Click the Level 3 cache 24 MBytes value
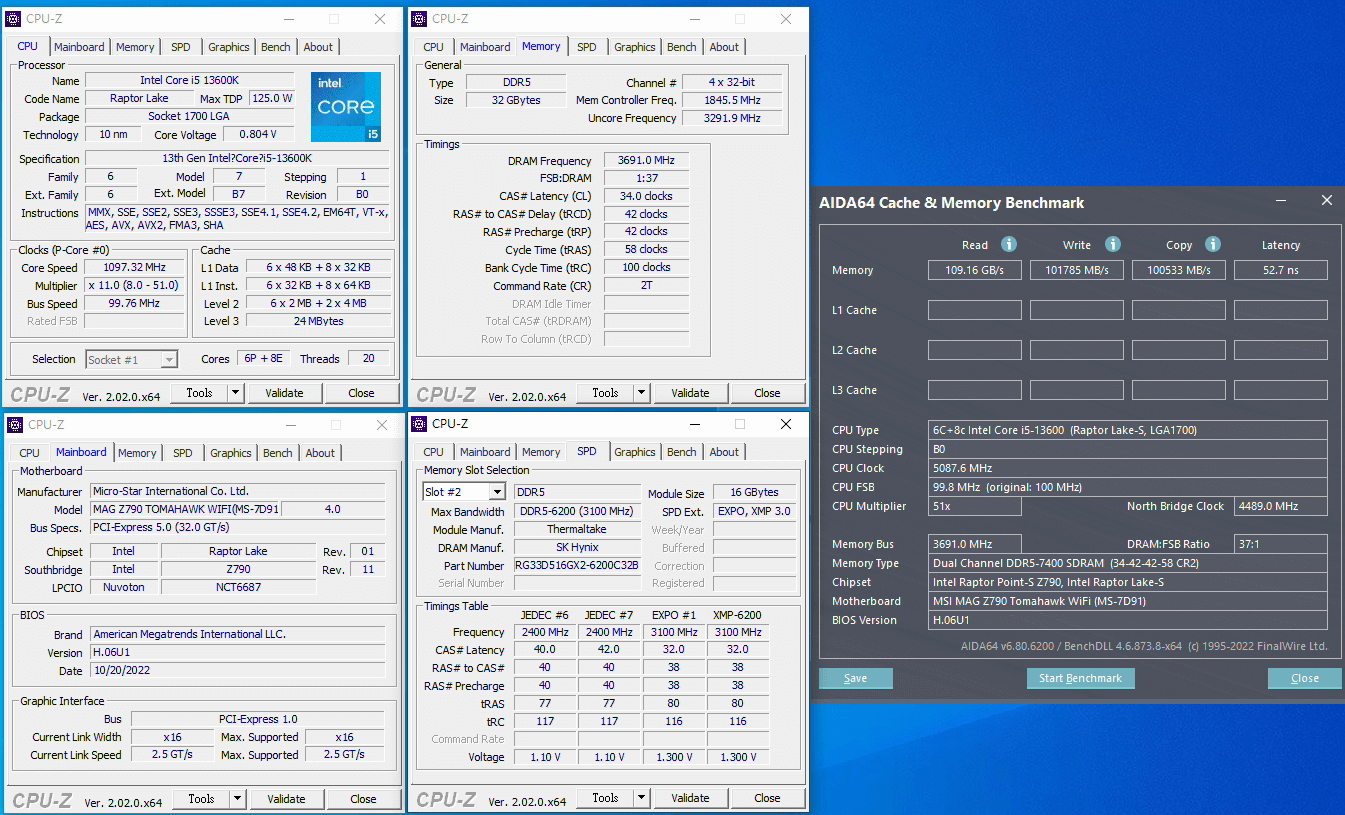Screen dimensions: 1345x815 pos(319,321)
